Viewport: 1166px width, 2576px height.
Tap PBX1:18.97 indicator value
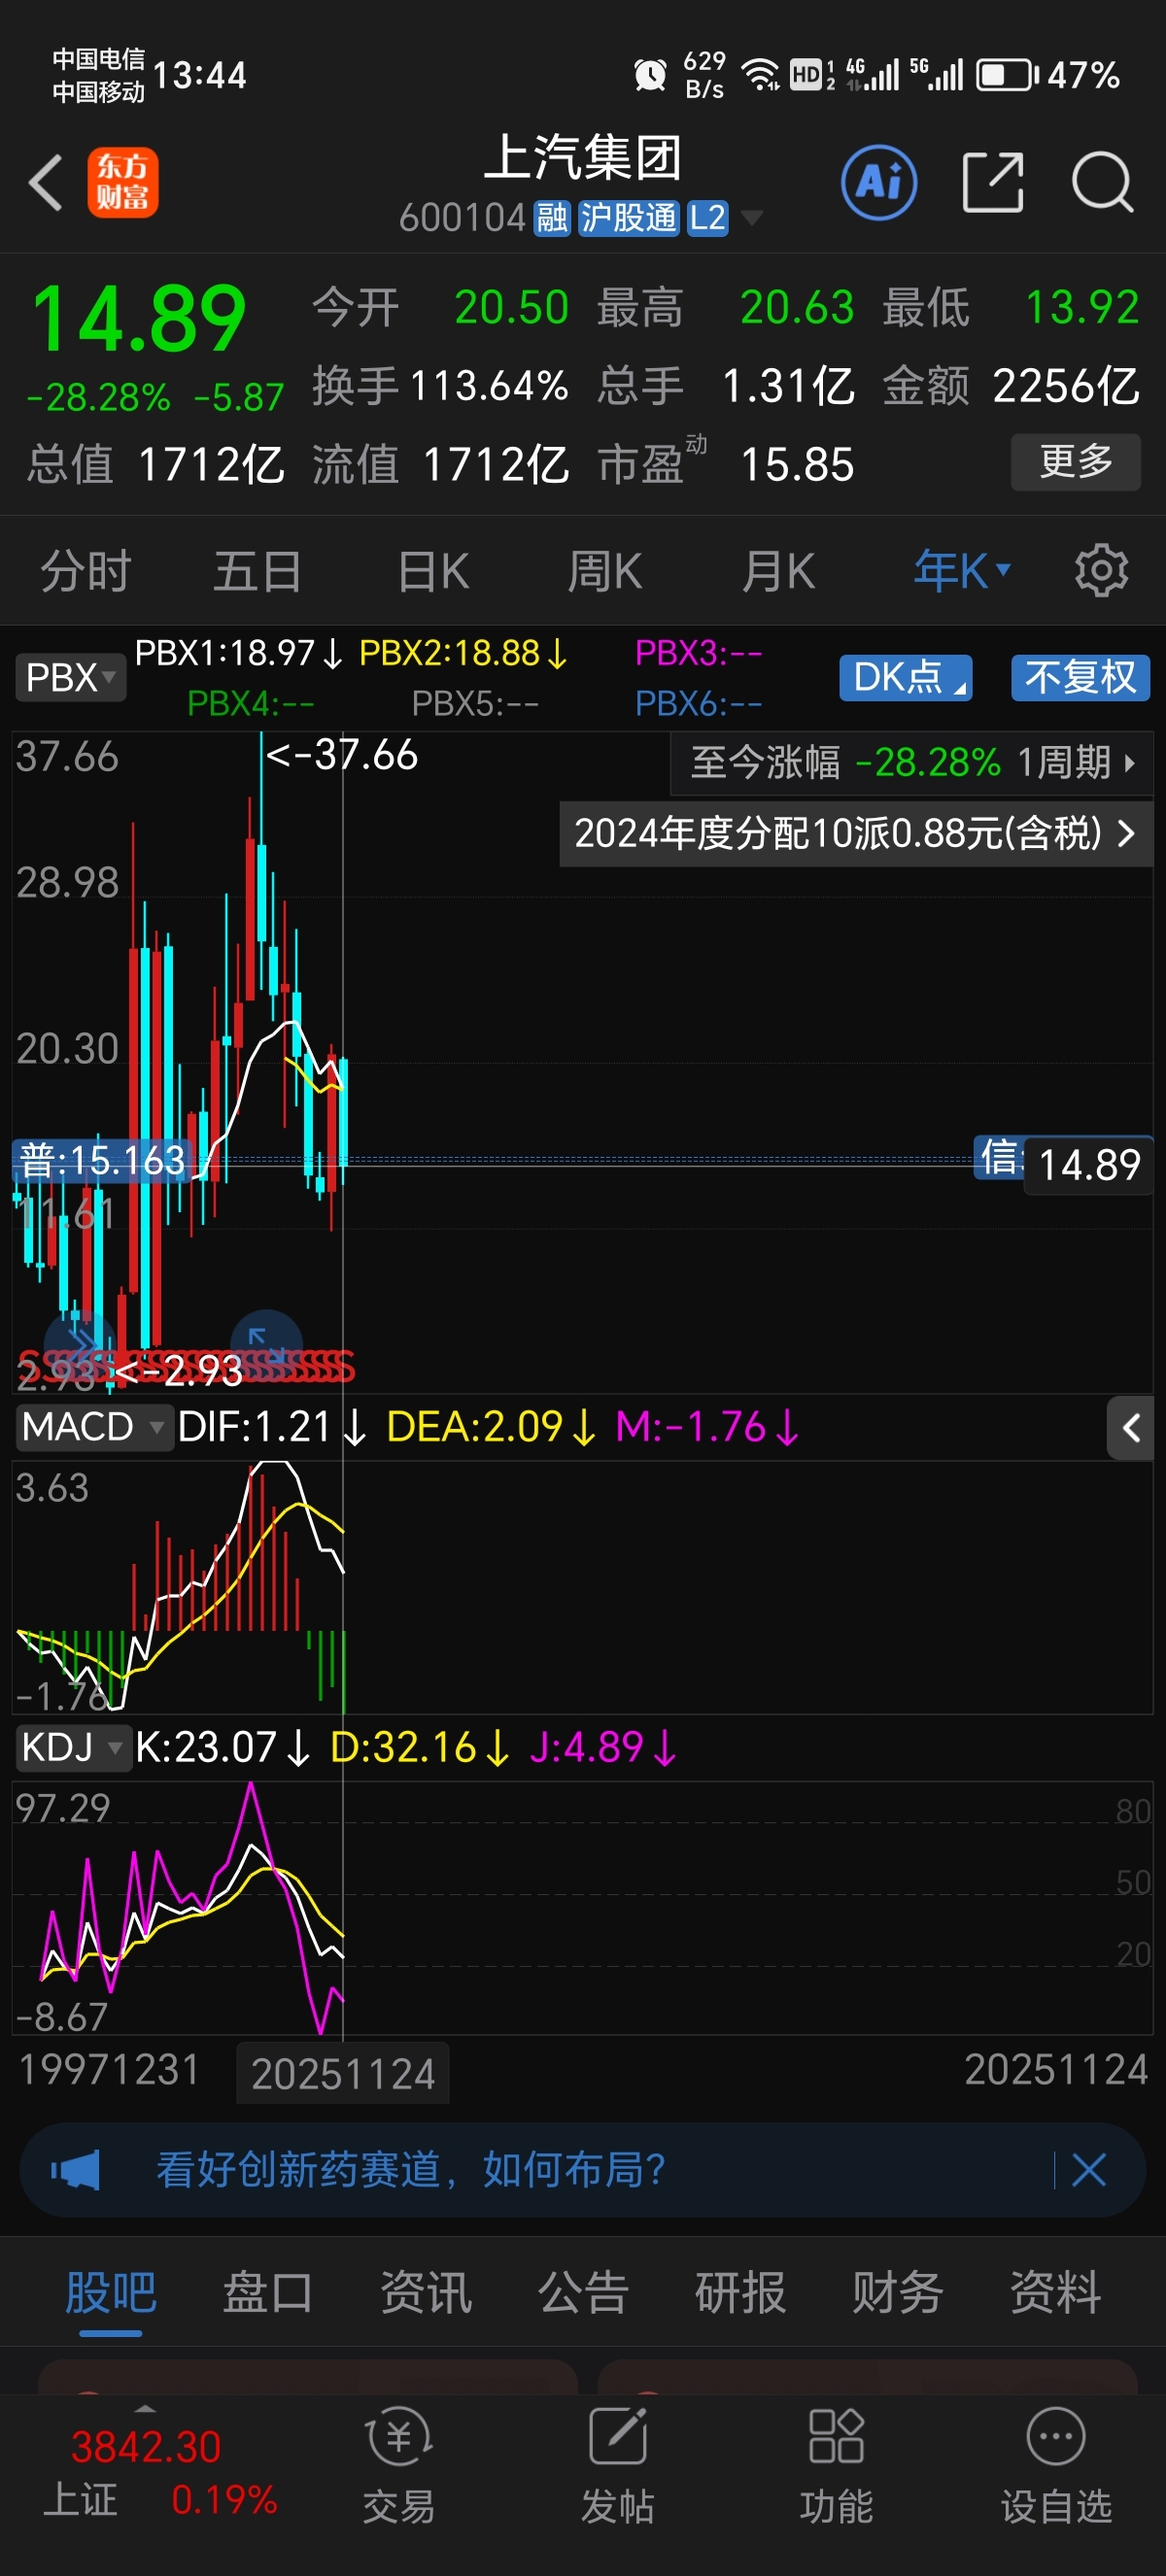tap(238, 653)
